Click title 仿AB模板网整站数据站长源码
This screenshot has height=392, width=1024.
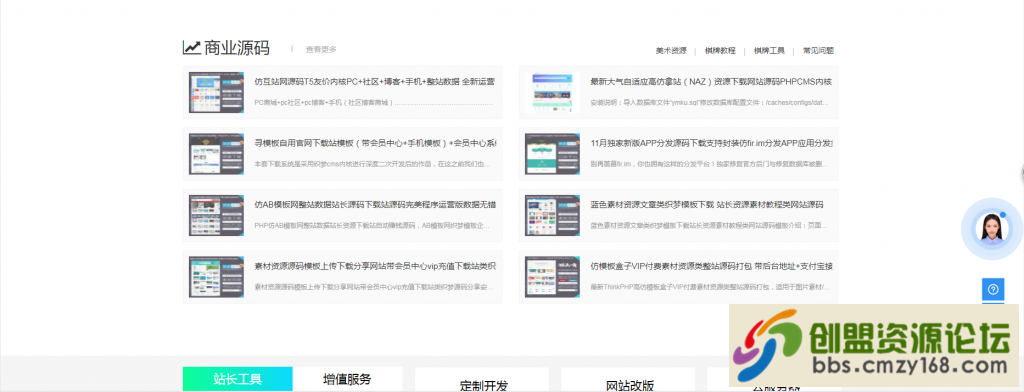point(376,204)
